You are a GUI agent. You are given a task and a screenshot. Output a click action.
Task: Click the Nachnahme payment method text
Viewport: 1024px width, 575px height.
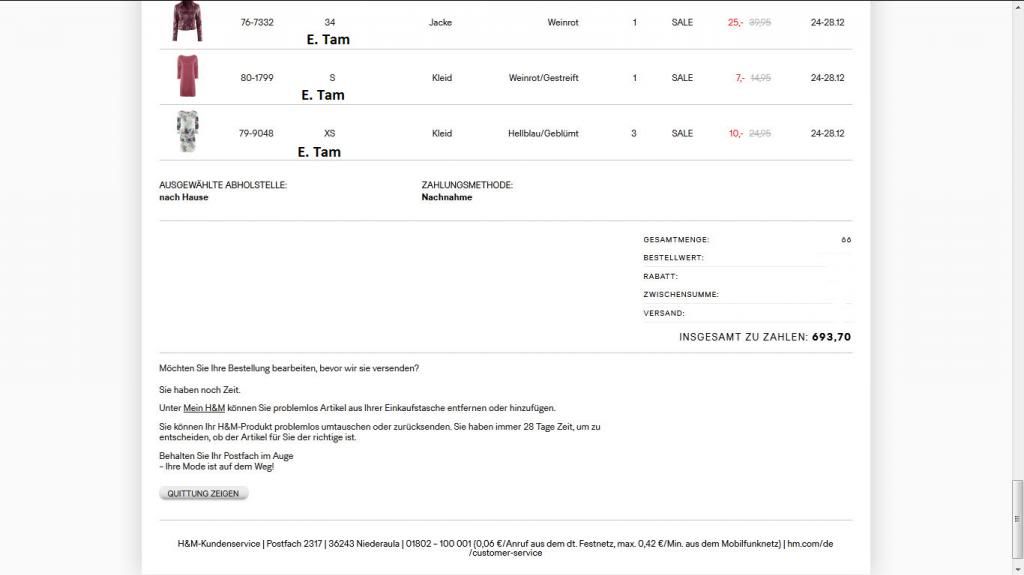pos(447,197)
